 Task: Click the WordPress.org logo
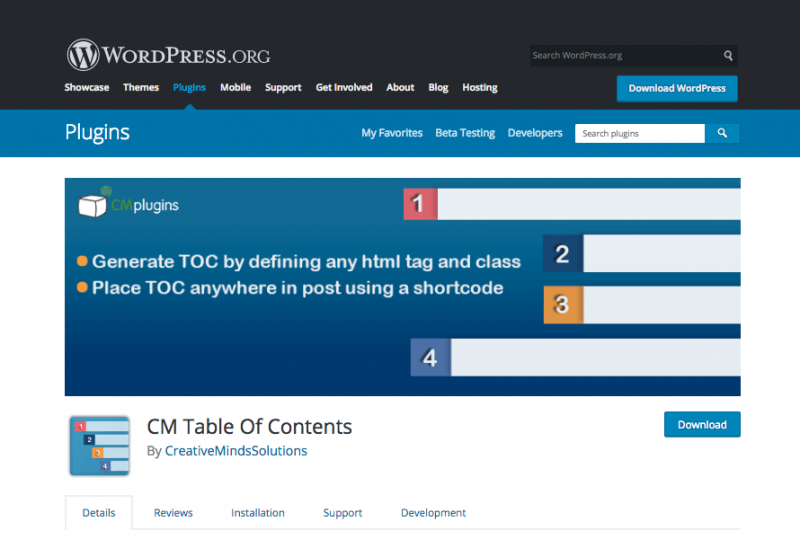[168, 55]
